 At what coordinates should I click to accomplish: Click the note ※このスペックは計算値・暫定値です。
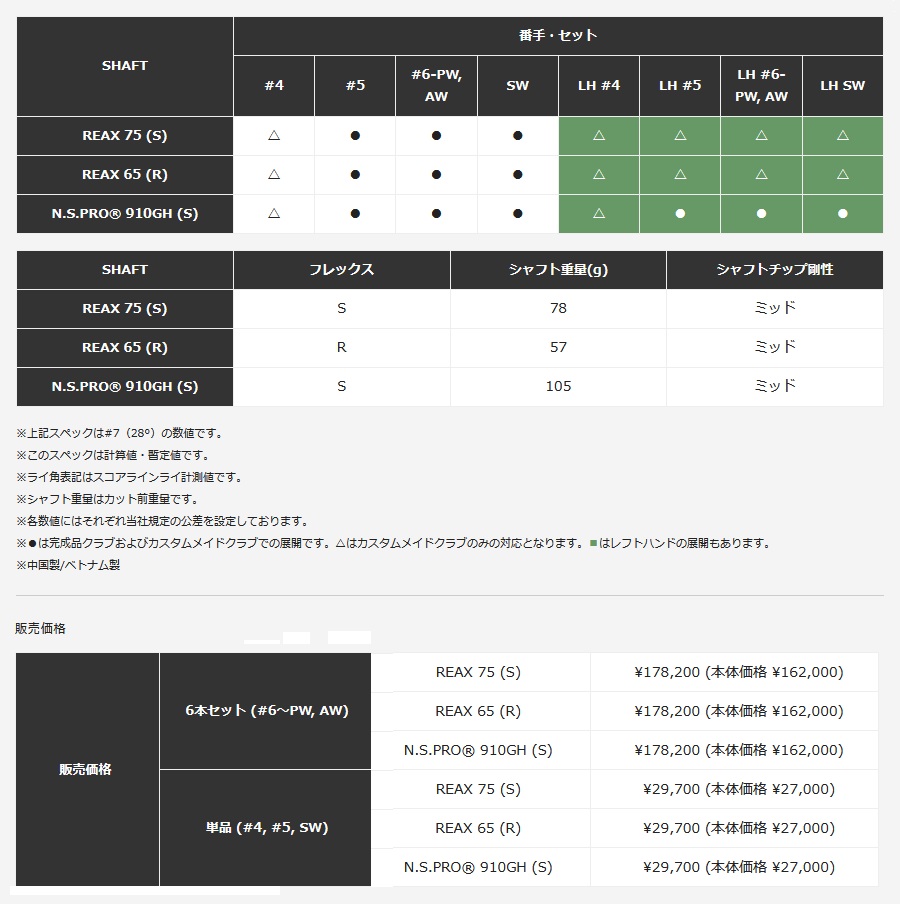coord(114,455)
